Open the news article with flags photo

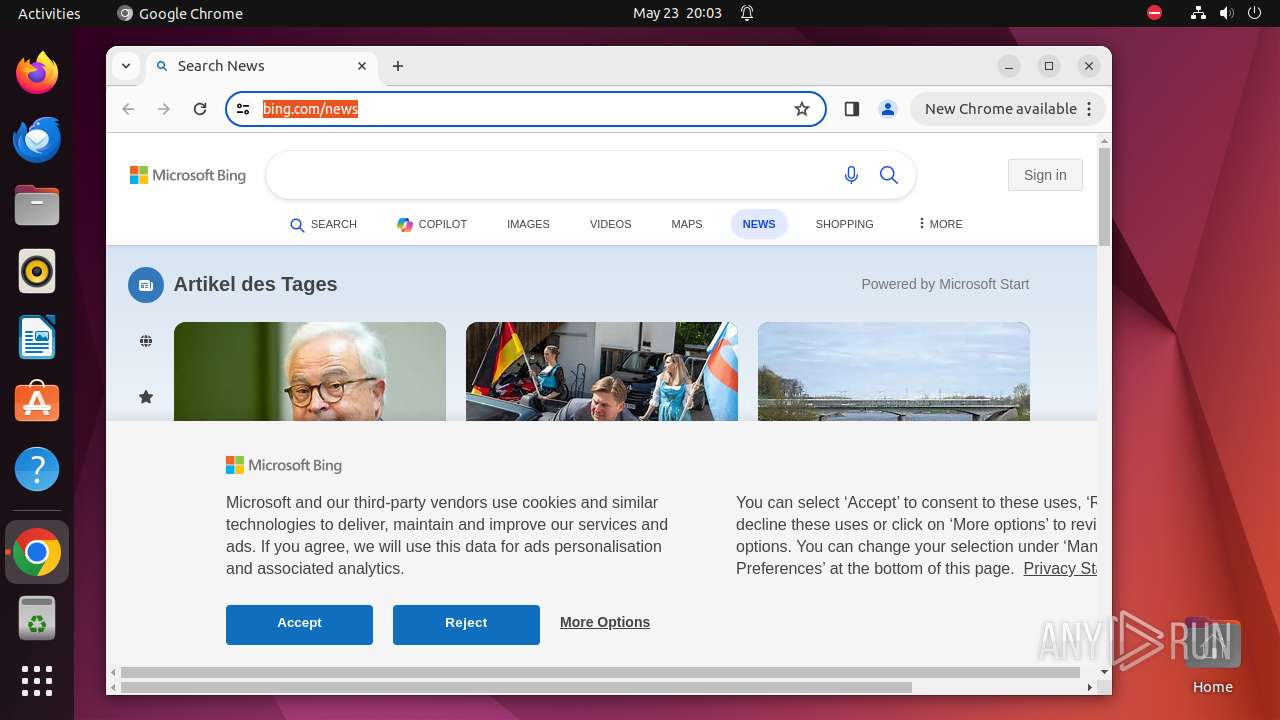click(x=602, y=371)
